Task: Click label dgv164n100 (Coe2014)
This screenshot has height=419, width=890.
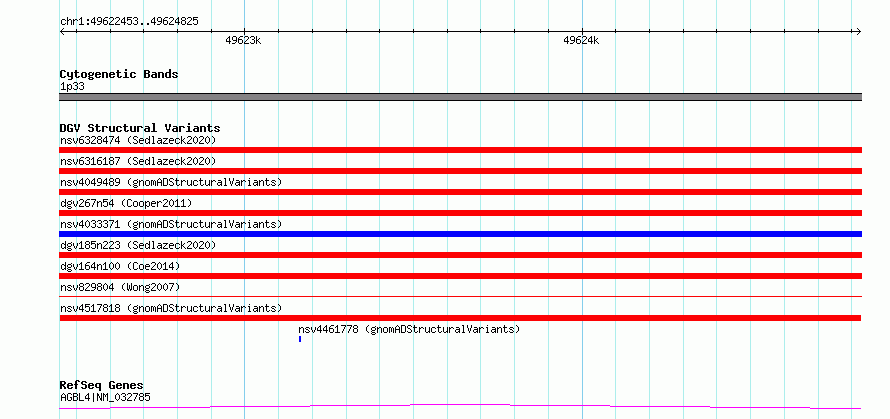Action: (120, 266)
